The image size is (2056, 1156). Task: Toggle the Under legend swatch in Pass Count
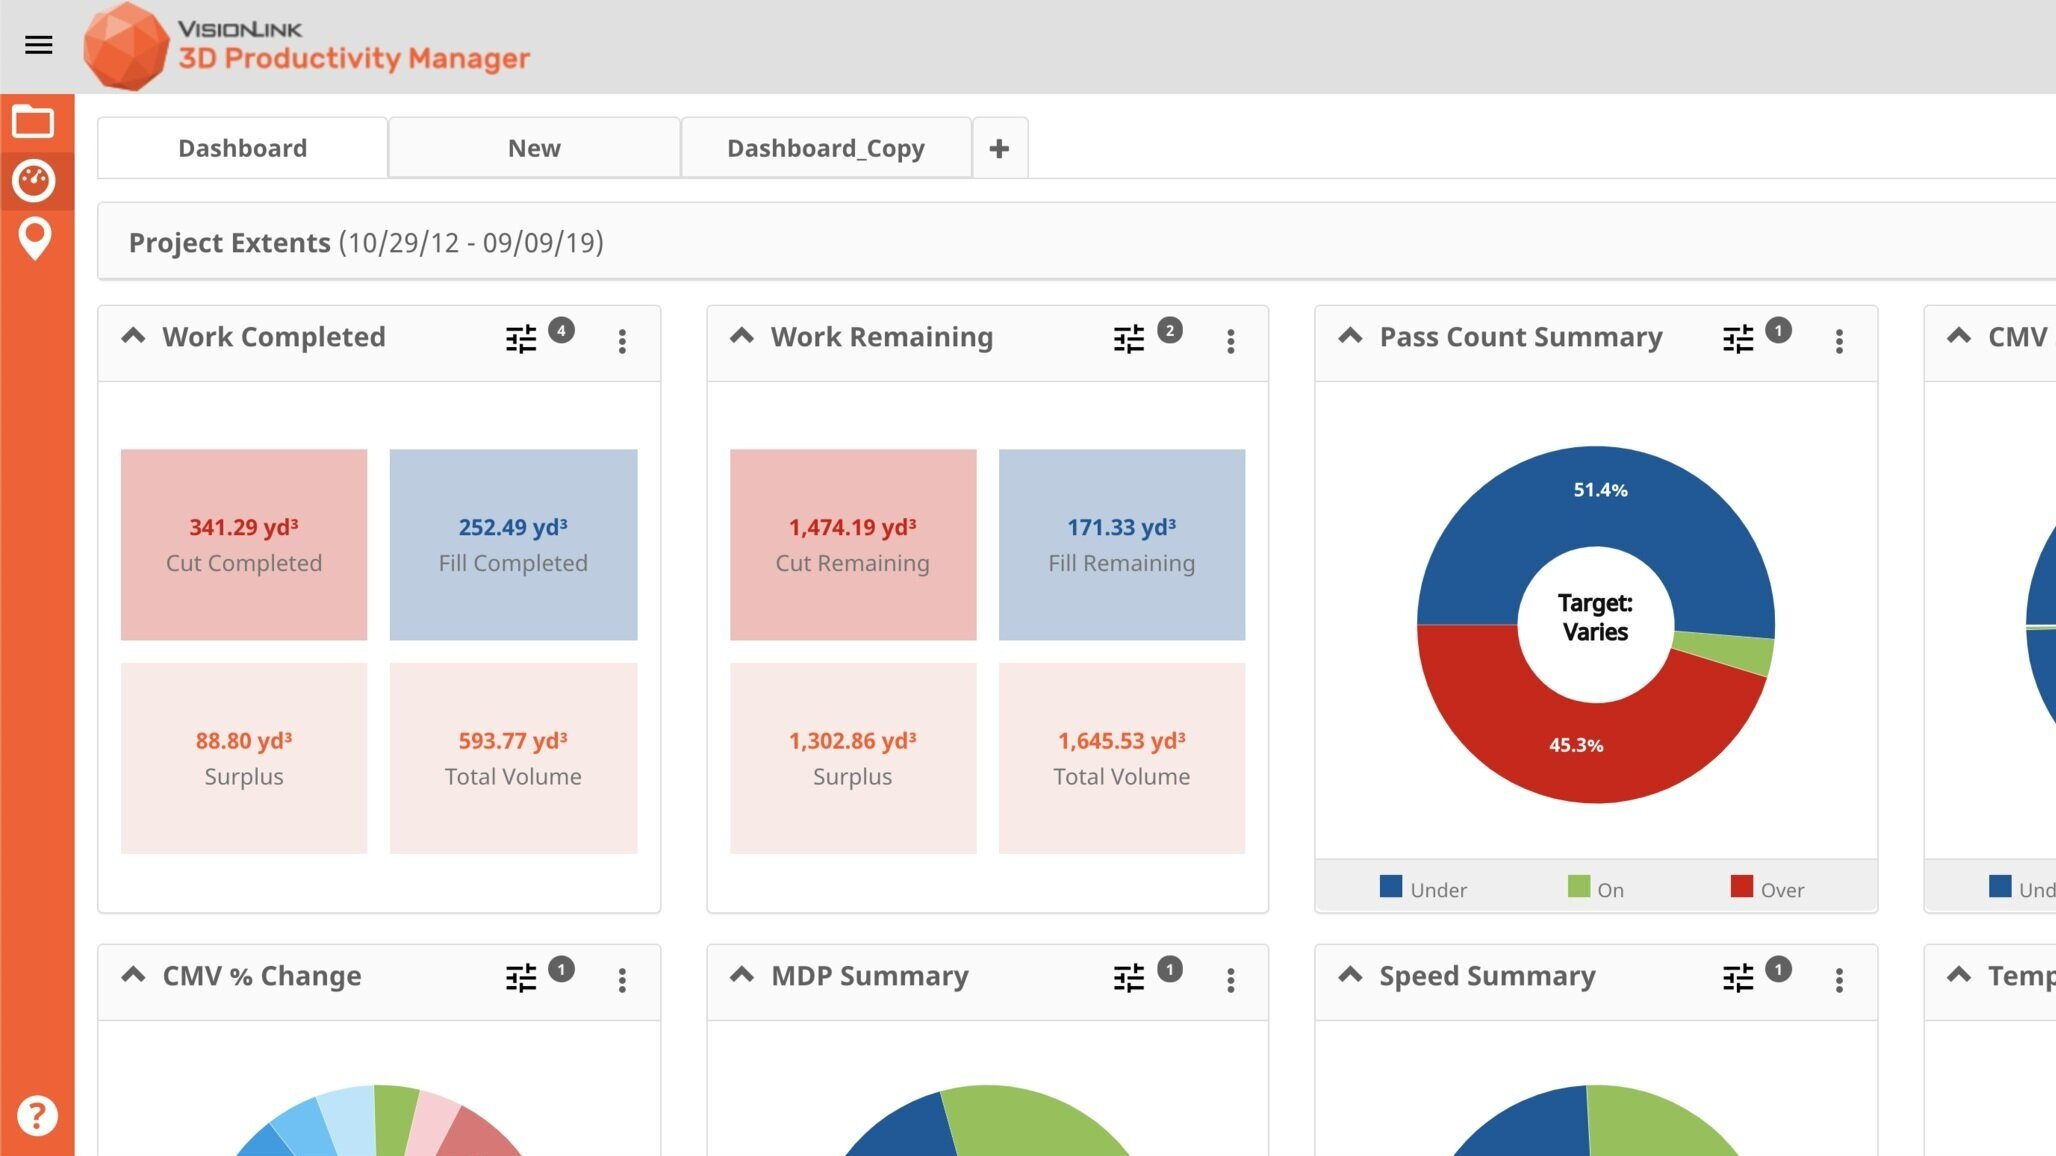coord(1391,887)
